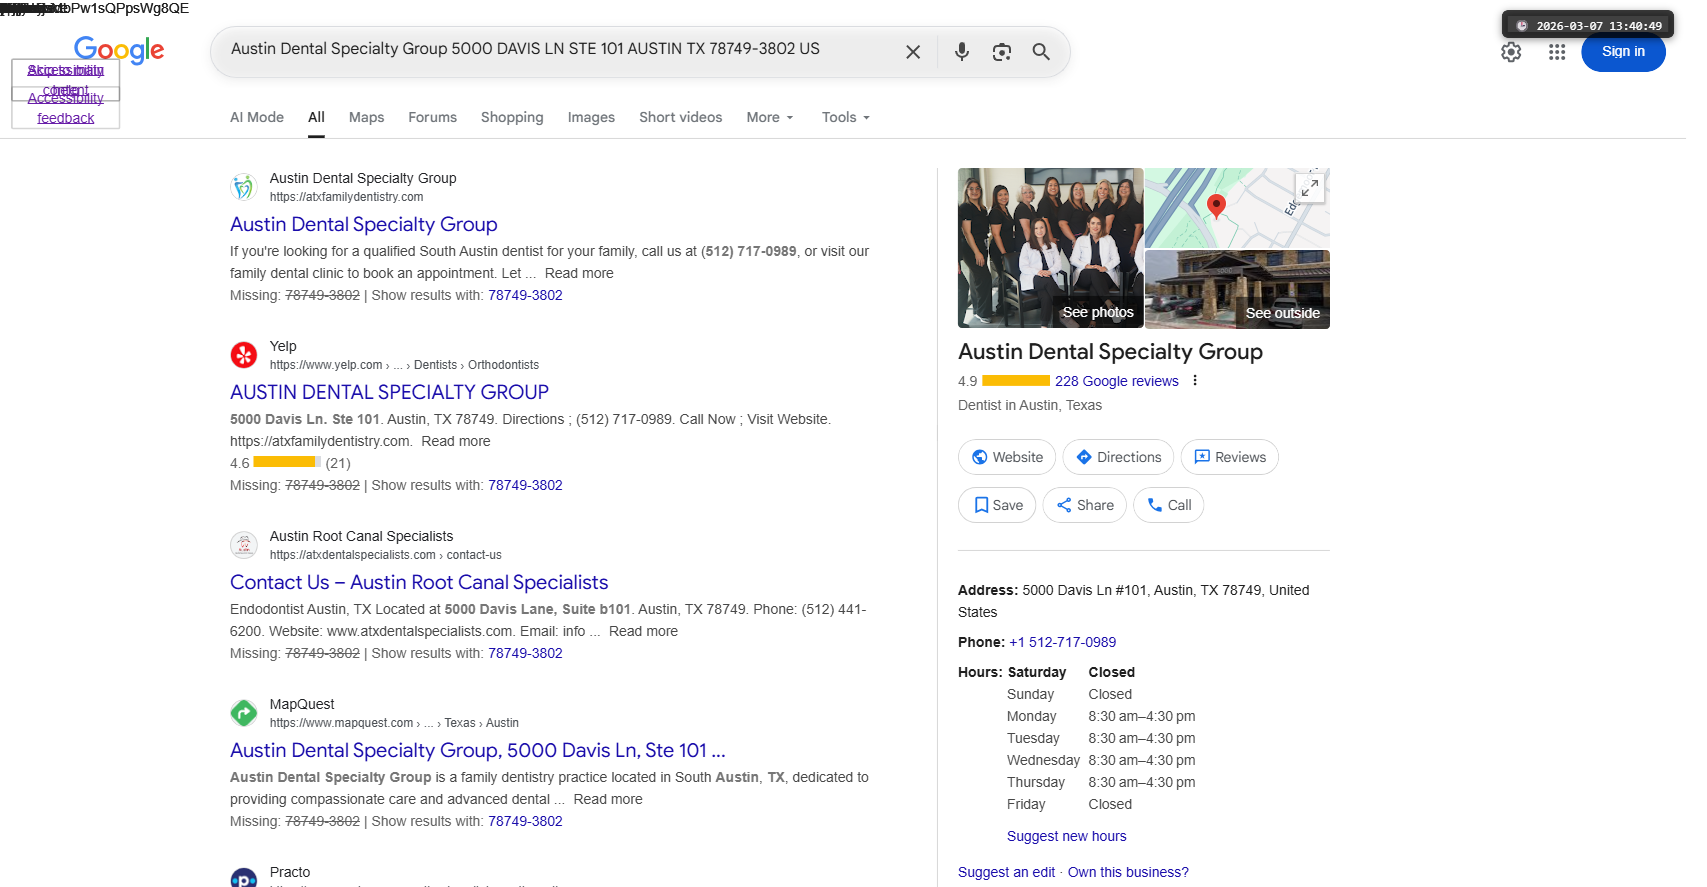Expand Read more on the Yelp snippet
This screenshot has width=1707, height=887.
coord(456,441)
